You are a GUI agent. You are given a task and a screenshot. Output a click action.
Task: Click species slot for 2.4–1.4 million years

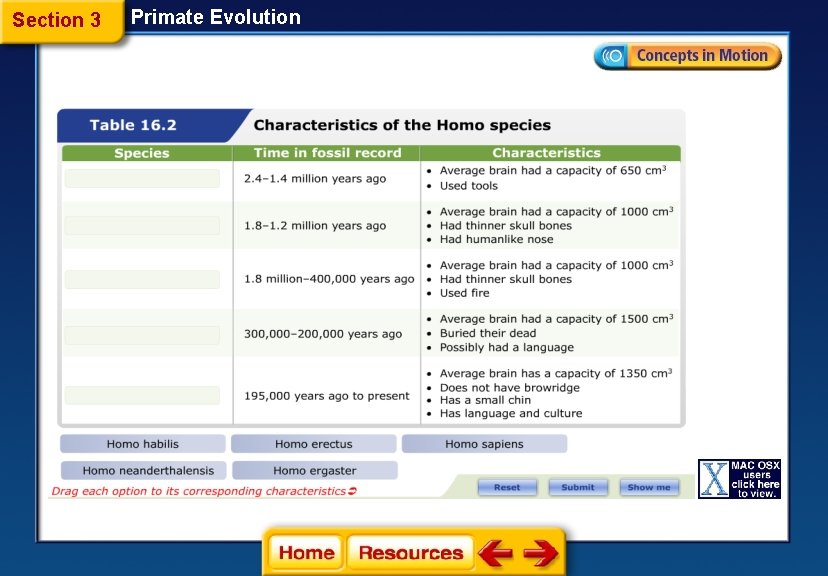click(142, 178)
